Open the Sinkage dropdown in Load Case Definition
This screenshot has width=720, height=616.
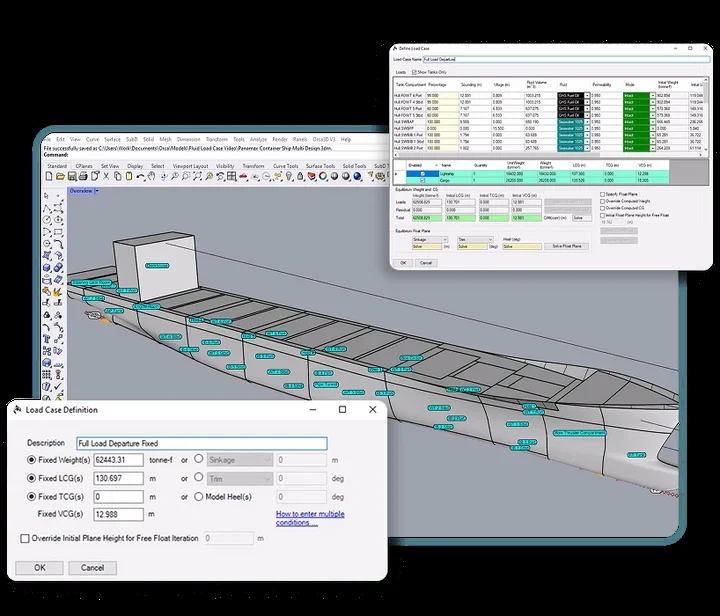click(240, 460)
